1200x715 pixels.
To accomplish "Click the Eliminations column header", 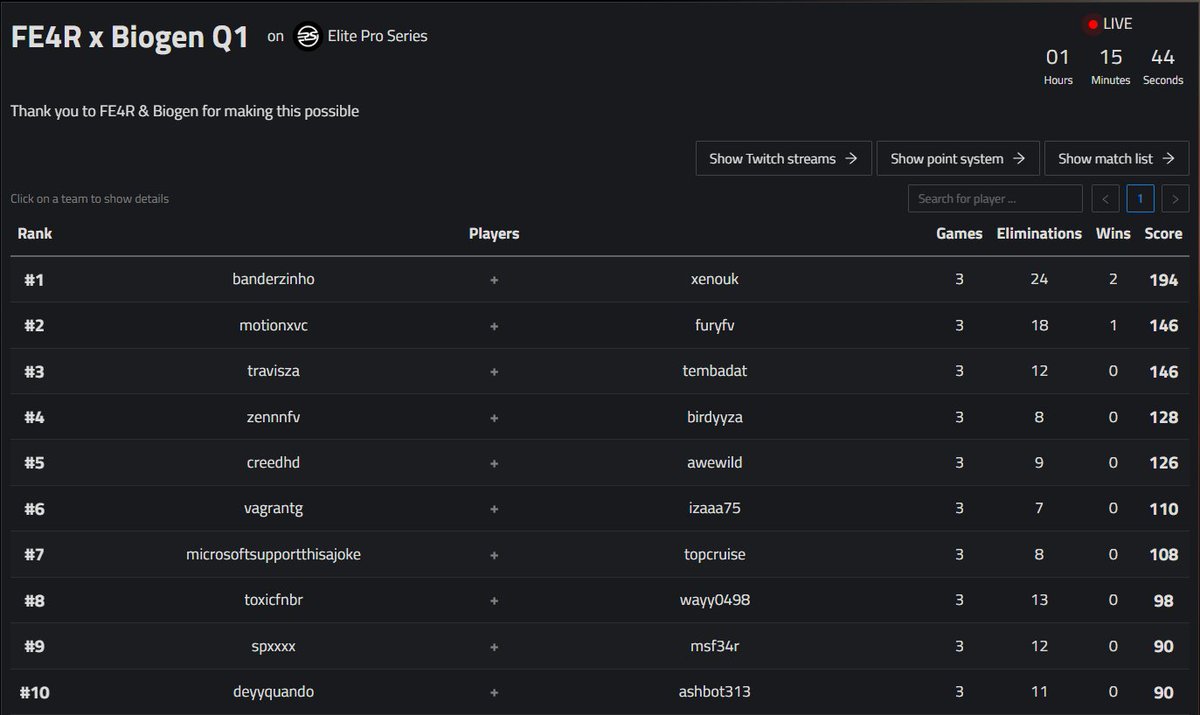I will coord(1039,233).
